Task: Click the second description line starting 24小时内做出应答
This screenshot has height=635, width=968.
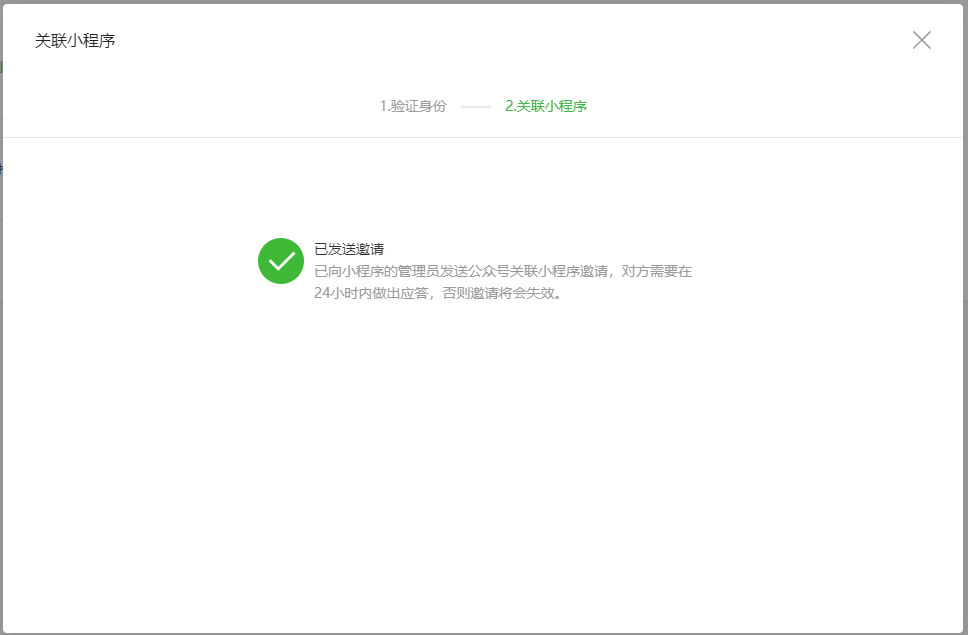Action: 437,293
